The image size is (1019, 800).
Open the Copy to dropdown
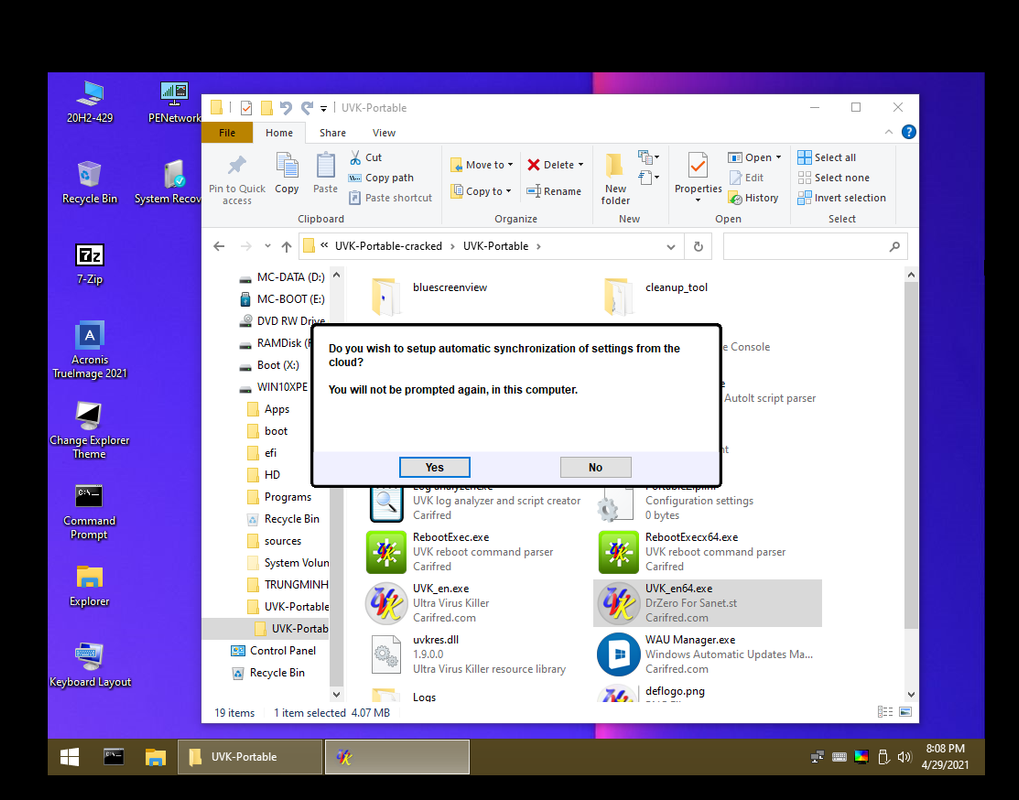pos(481,191)
